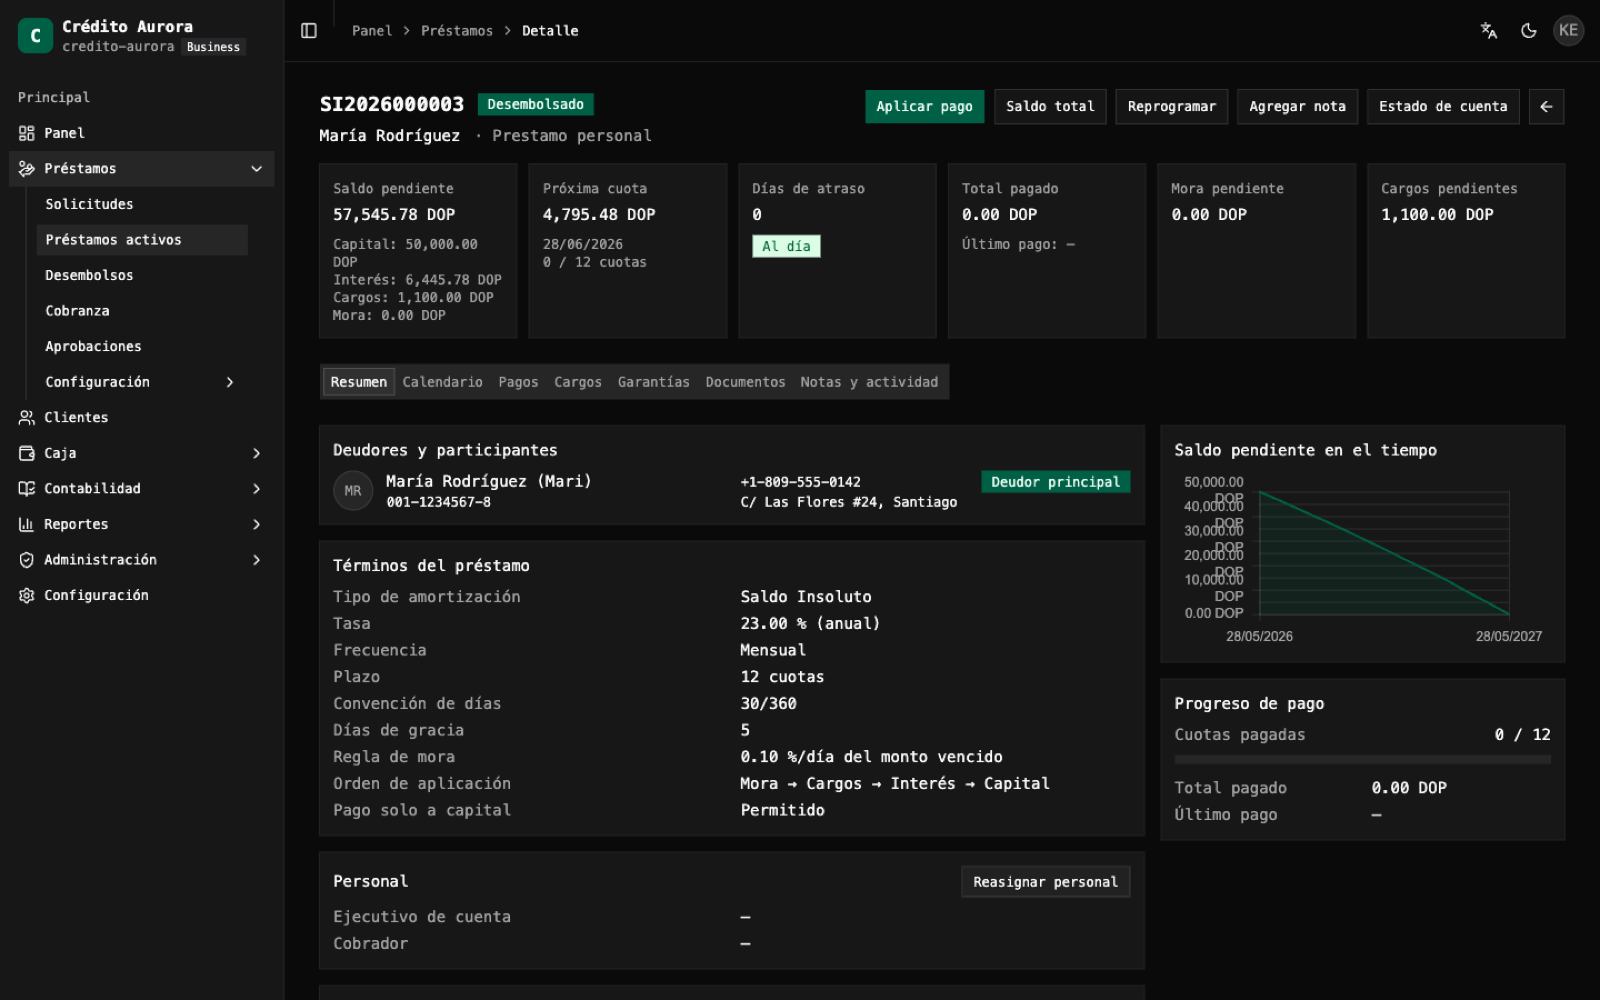
Task: Switch to the Resumen tab
Action: 359,382
